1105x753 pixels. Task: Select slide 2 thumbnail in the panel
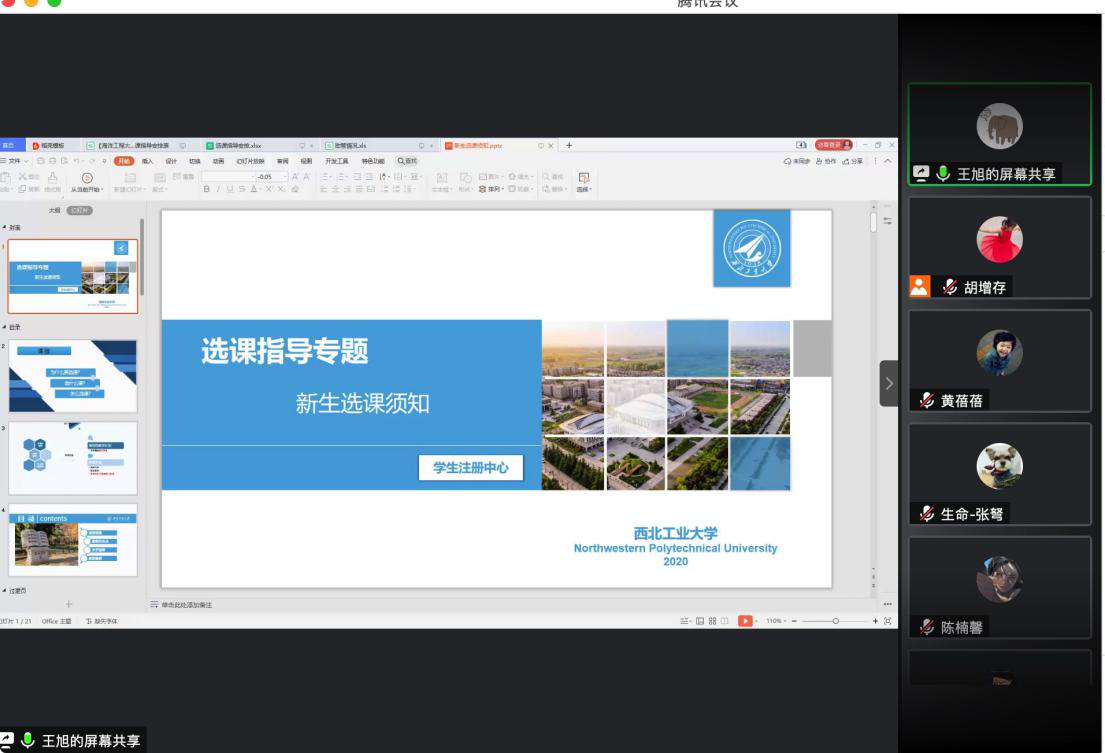pyautogui.click(x=73, y=376)
